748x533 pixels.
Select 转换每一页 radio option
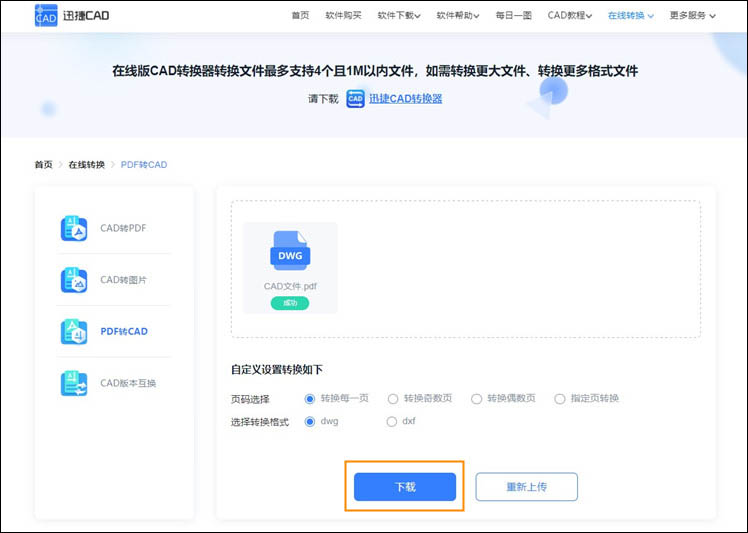[310, 398]
